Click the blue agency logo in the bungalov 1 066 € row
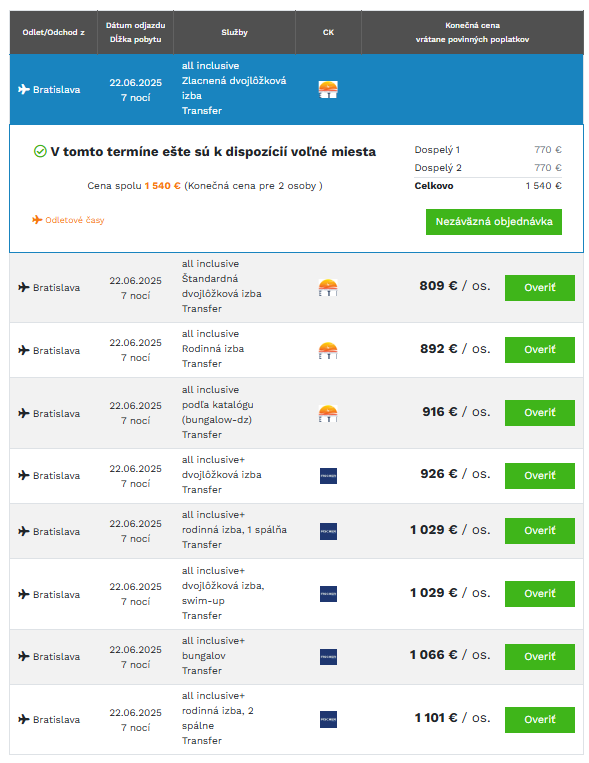This screenshot has height=763, width=589. coord(328,656)
